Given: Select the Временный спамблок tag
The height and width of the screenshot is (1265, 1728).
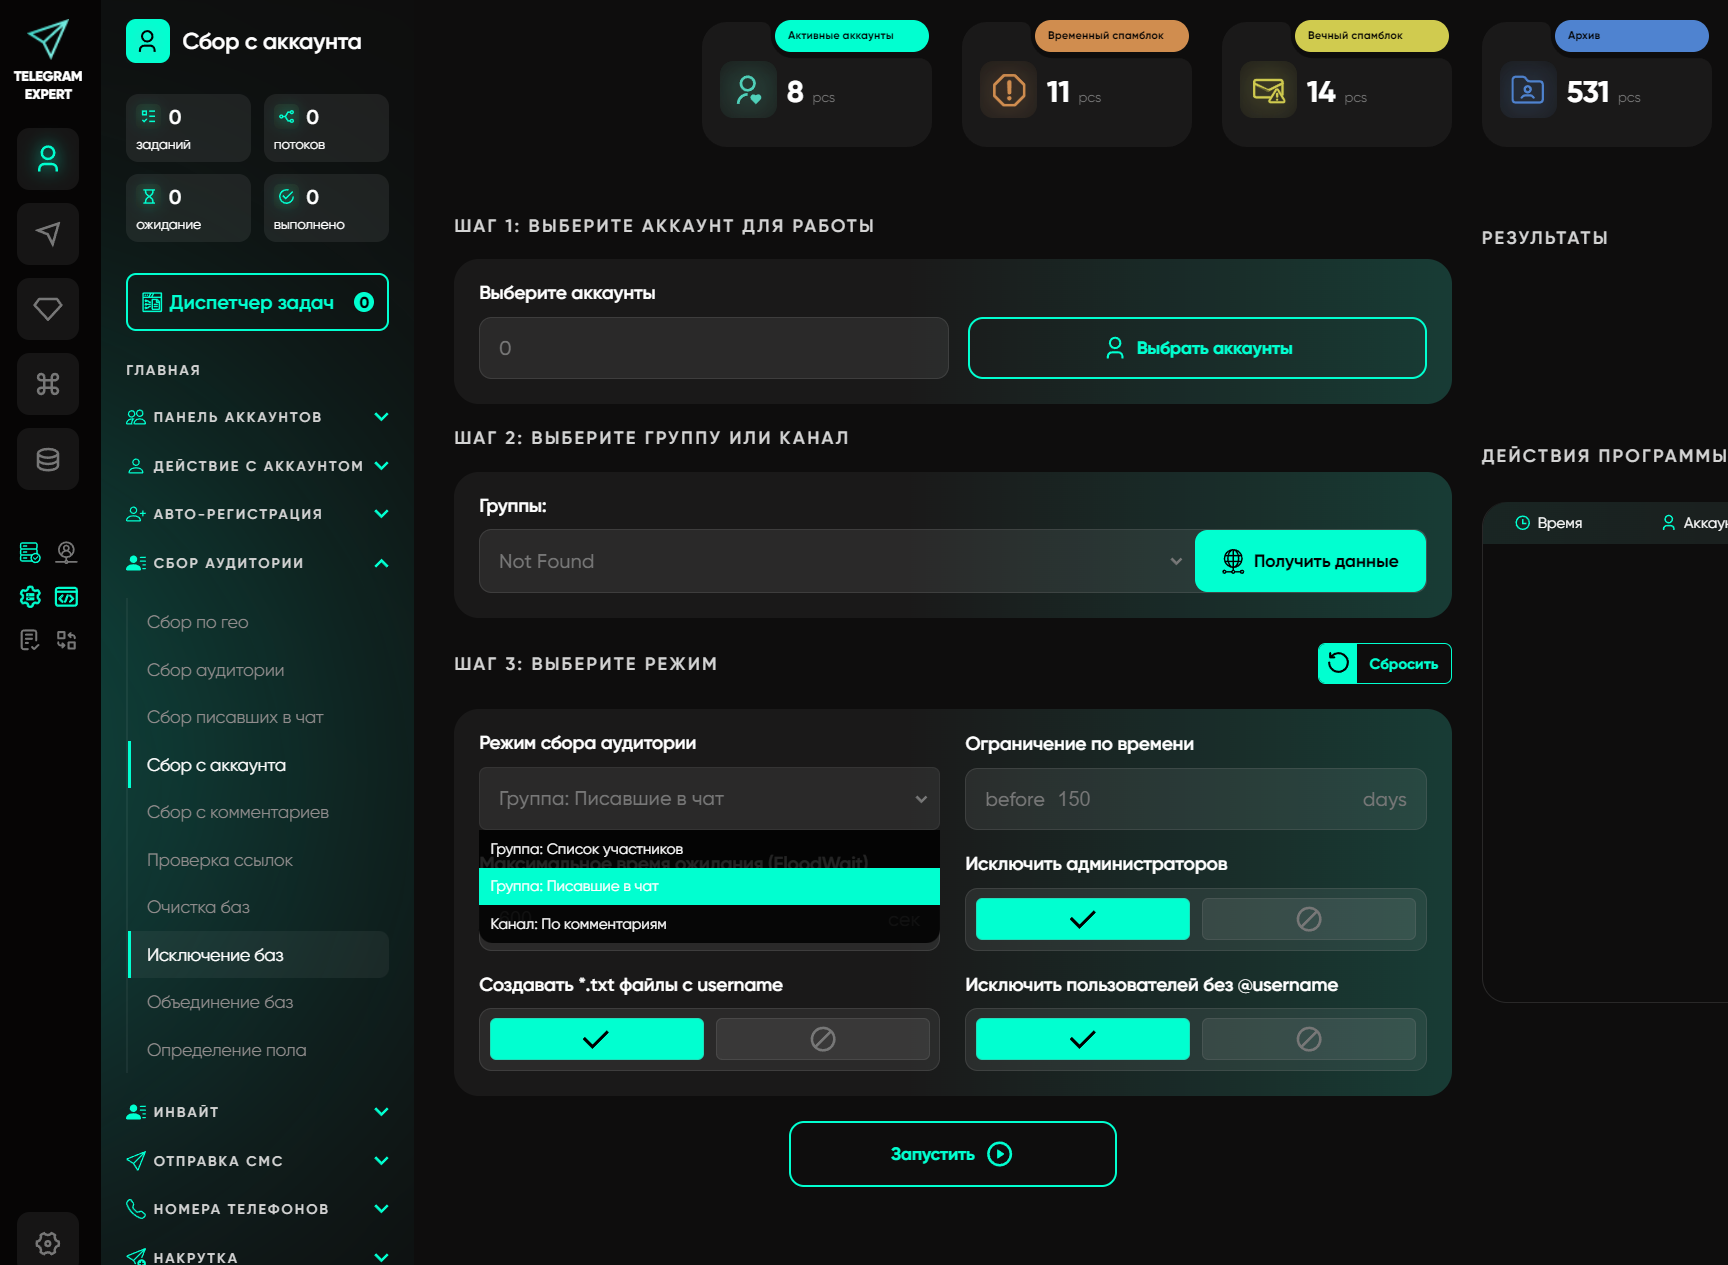Looking at the screenshot, I should [x=1112, y=36].
